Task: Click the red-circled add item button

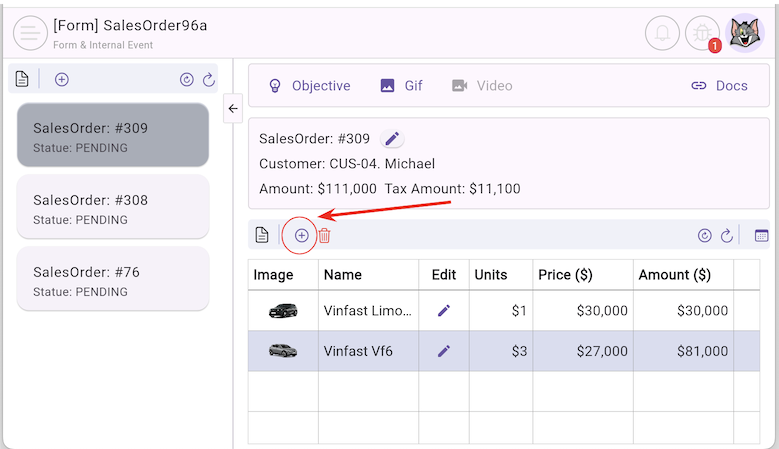Action: 301,236
